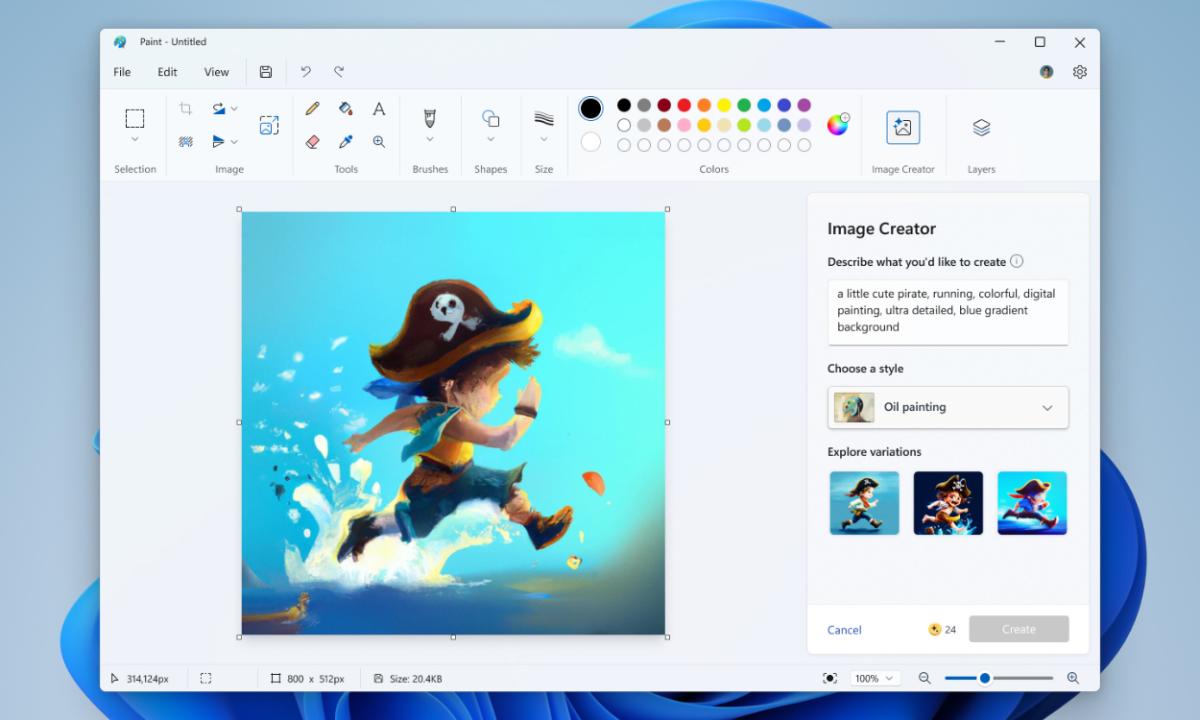Viewport: 1200px width, 720px height.
Task: Open the File menu
Action: coord(121,71)
